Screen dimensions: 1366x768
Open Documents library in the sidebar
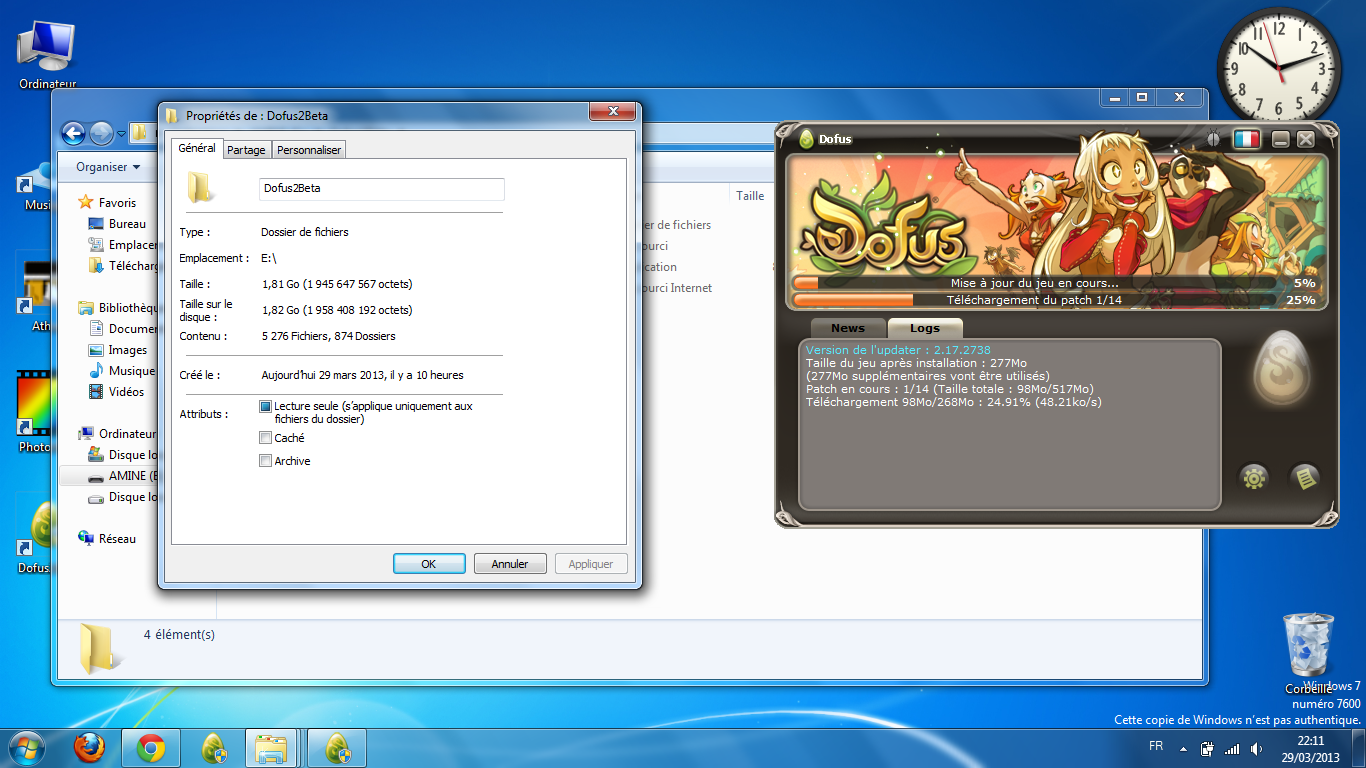click(124, 329)
